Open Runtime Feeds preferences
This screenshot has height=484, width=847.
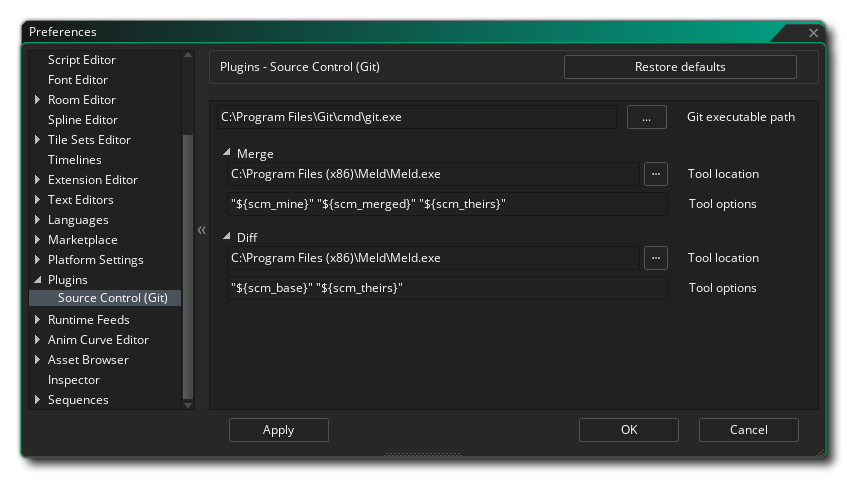[x=89, y=320]
